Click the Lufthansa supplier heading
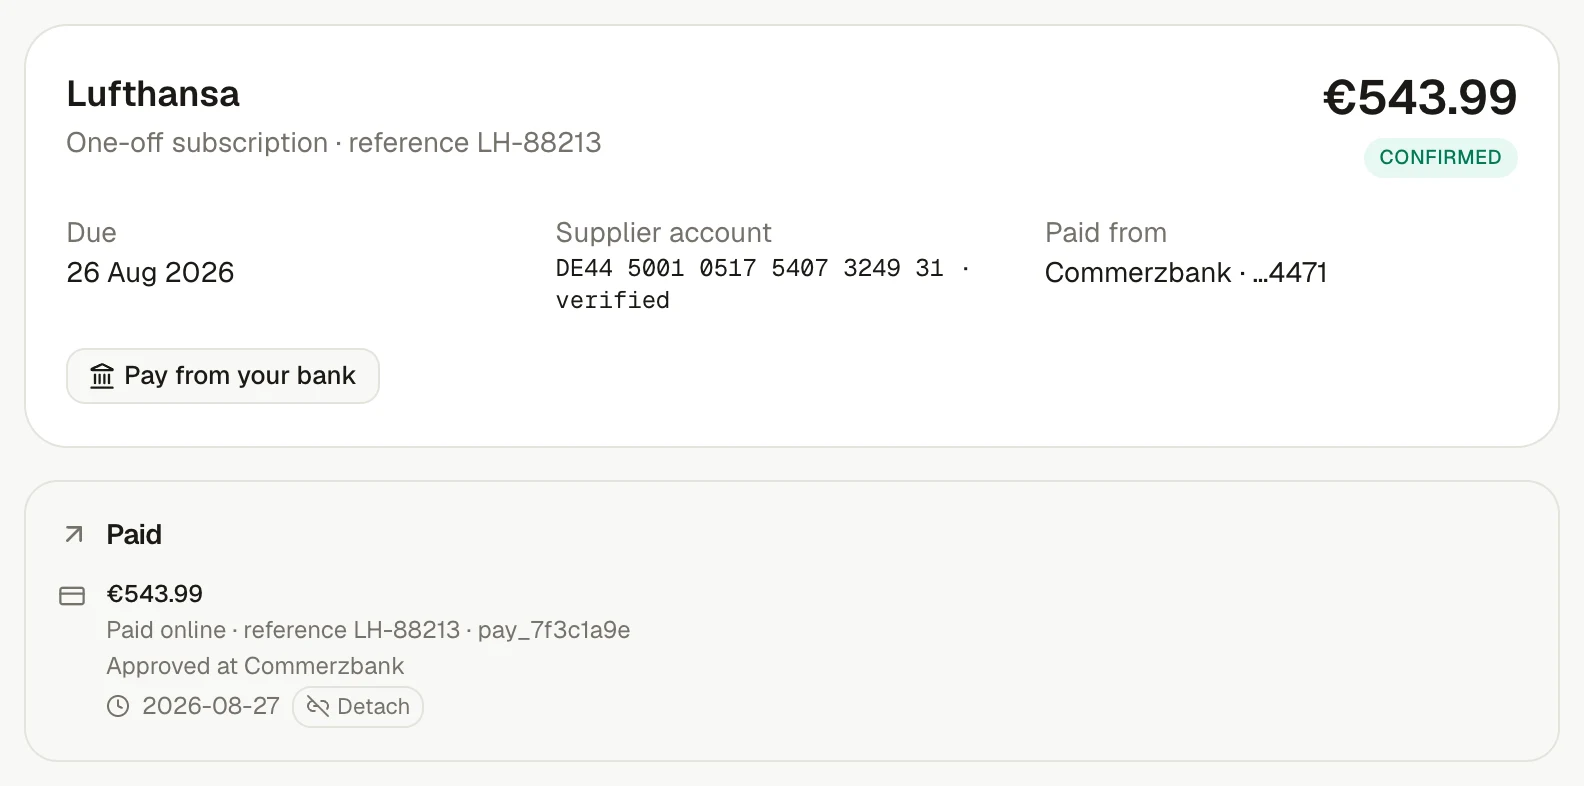The image size is (1584, 786). [153, 94]
